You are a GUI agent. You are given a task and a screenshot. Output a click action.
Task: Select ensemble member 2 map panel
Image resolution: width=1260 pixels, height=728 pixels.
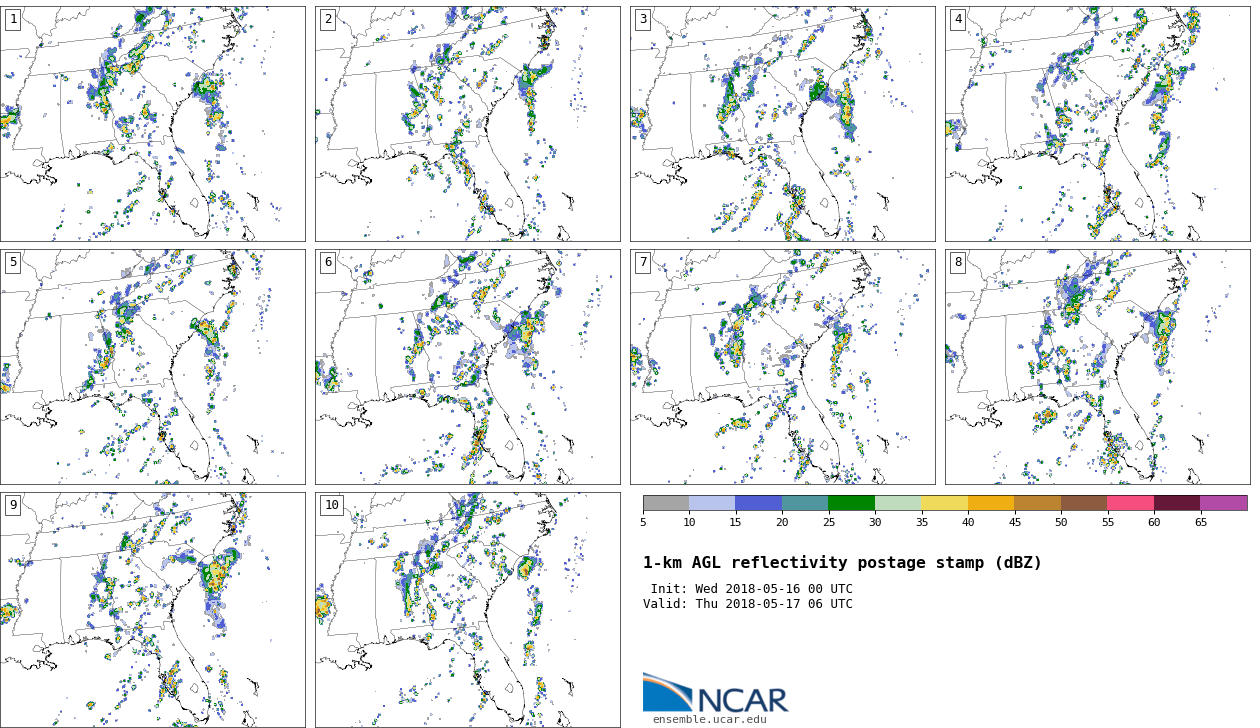pos(467,124)
